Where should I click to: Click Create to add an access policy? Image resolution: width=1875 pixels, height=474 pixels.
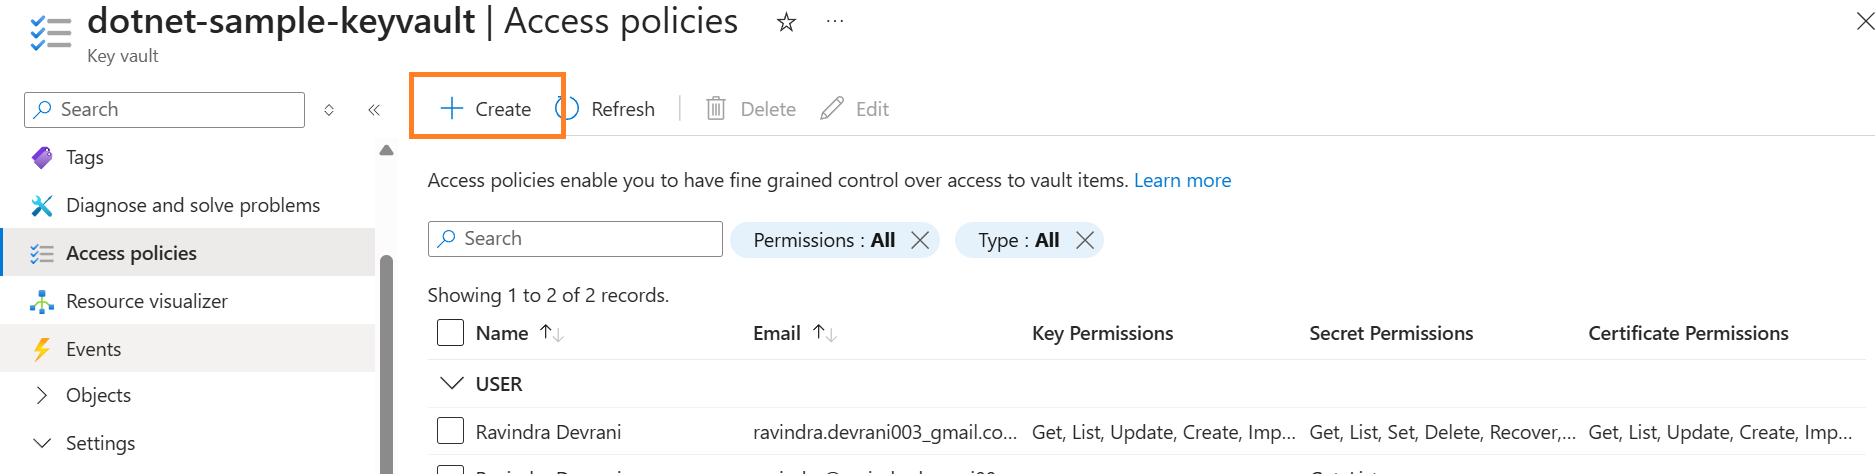tap(487, 108)
